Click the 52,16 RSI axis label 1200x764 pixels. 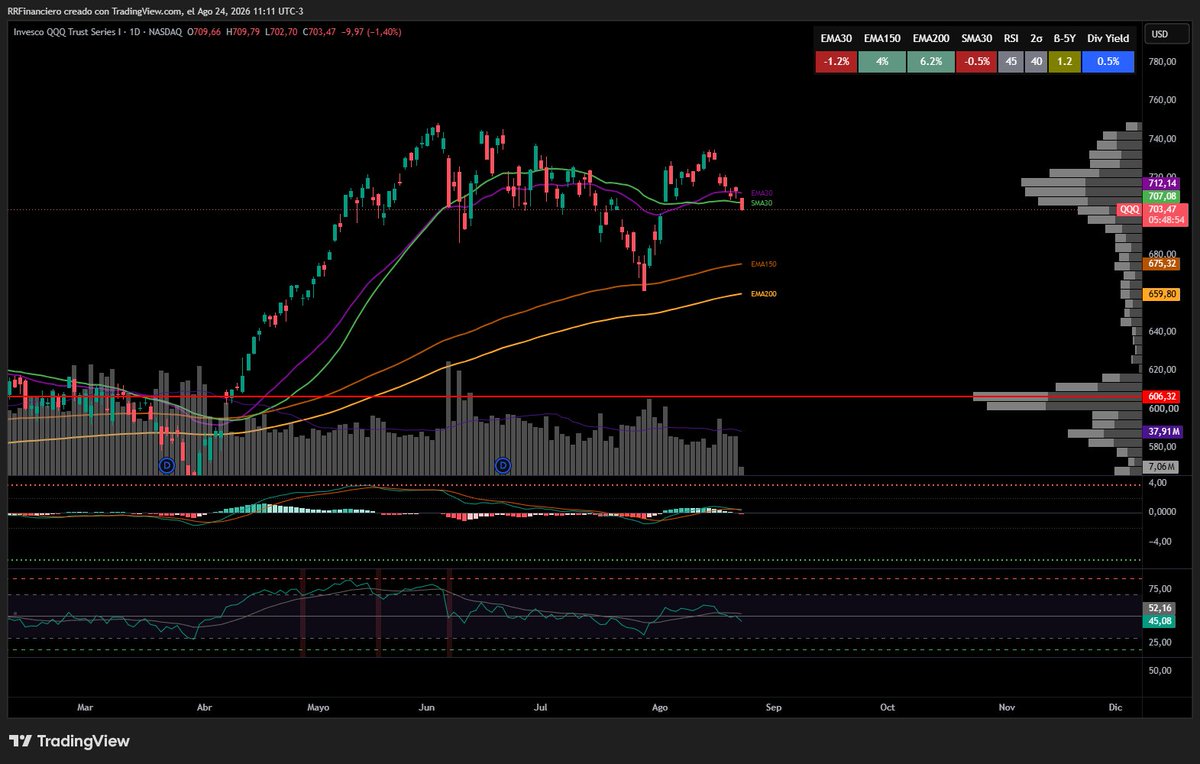(1160, 607)
